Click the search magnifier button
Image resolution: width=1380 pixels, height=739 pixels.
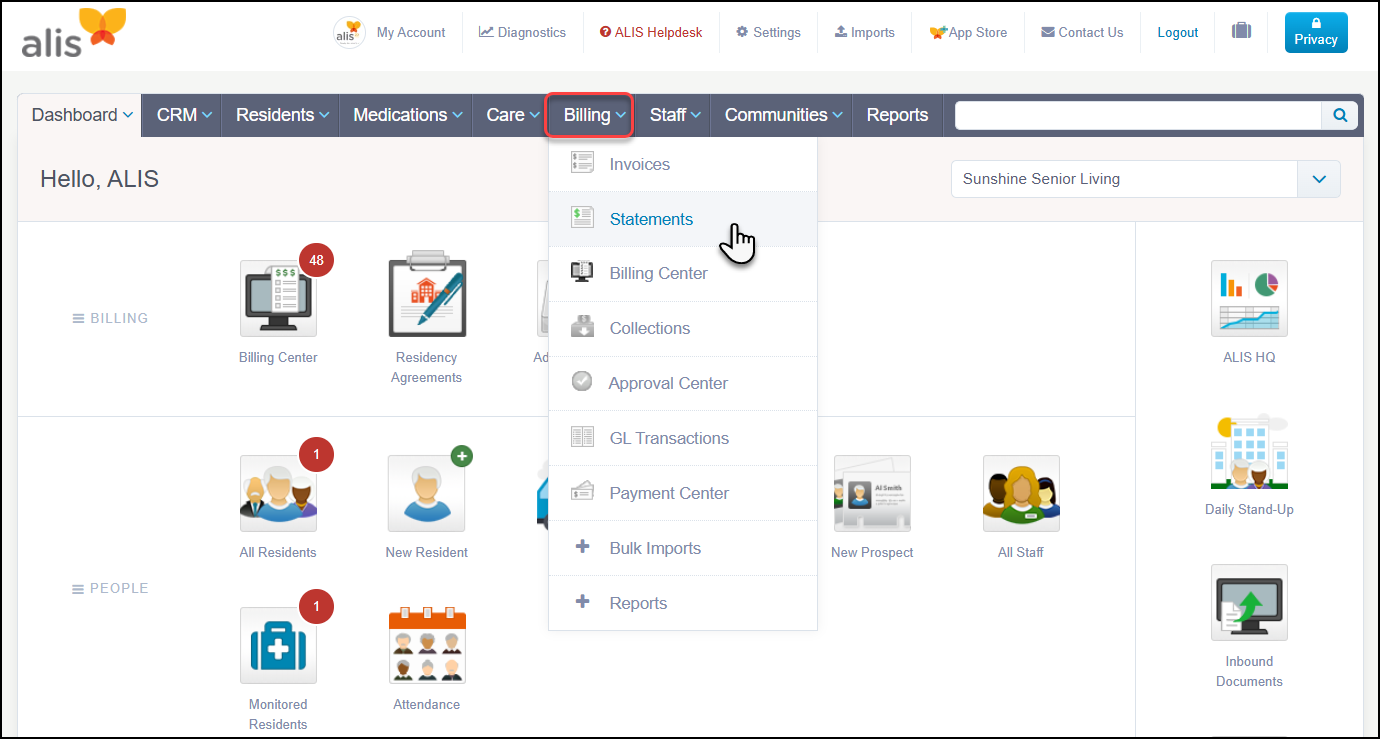pyautogui.click(x=1340, y=115)
